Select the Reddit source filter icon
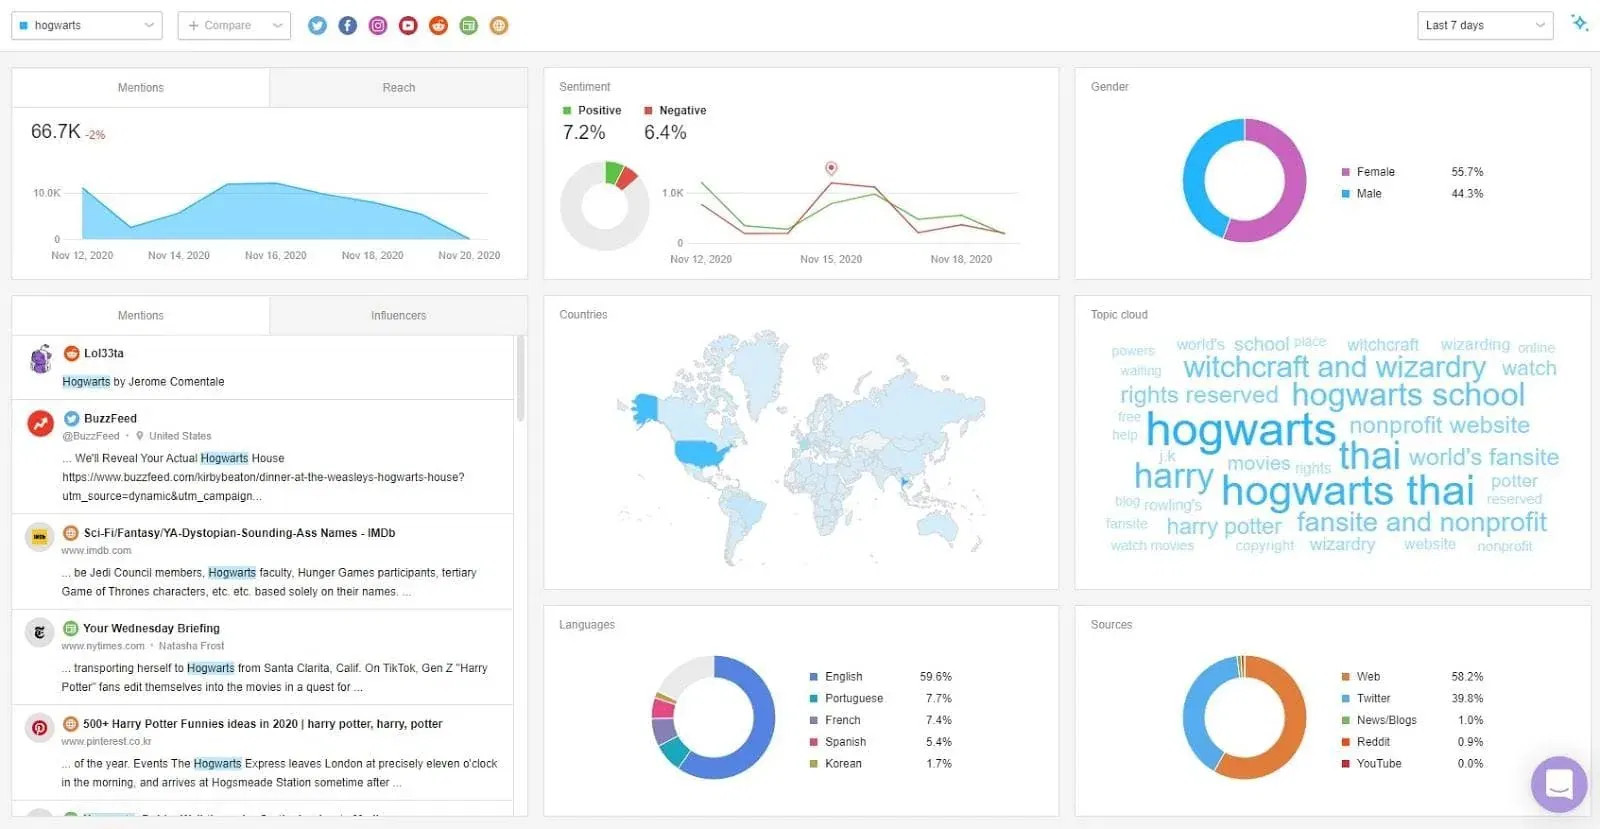The image size is (1600, 829). tap(438, 26)
